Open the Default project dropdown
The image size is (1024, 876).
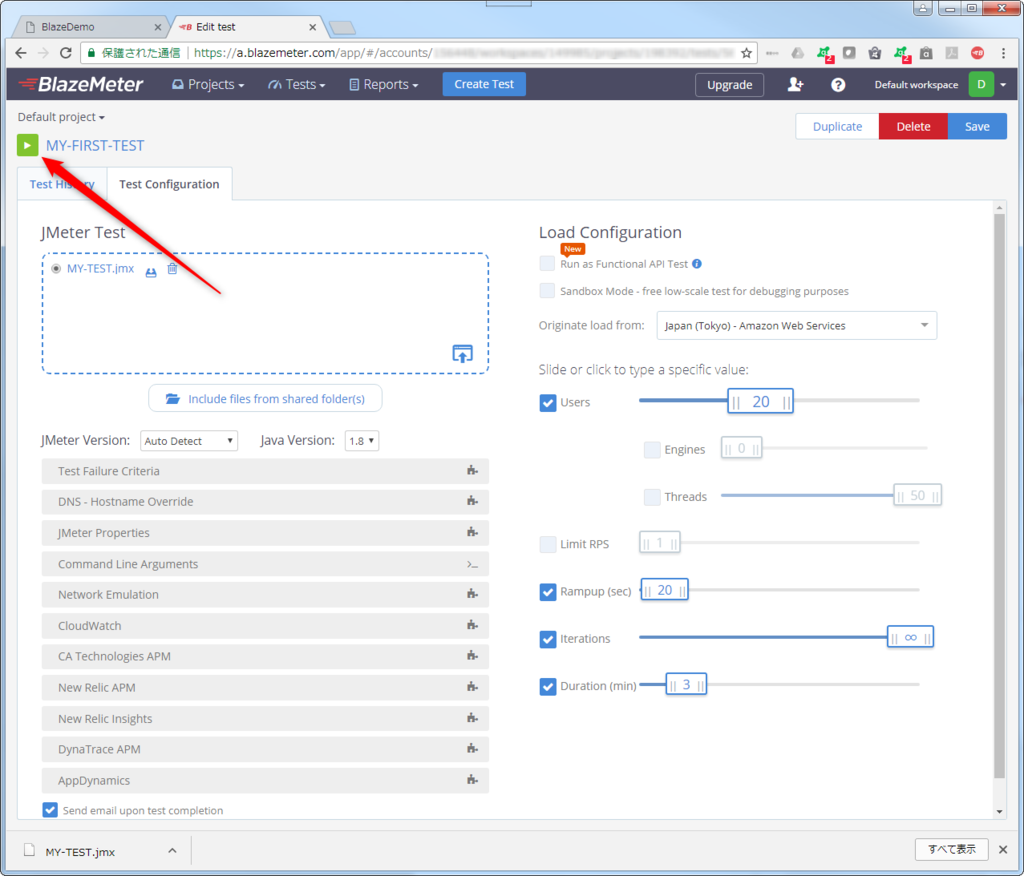coord(61,117)
